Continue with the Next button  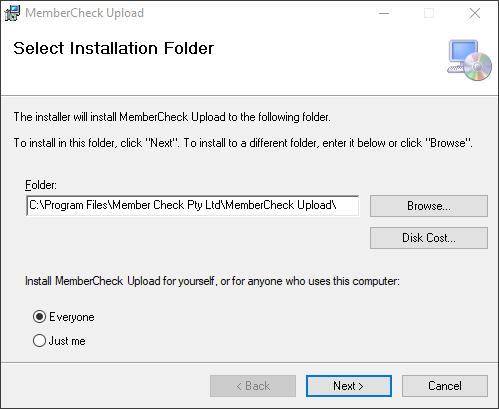point(349,386)
